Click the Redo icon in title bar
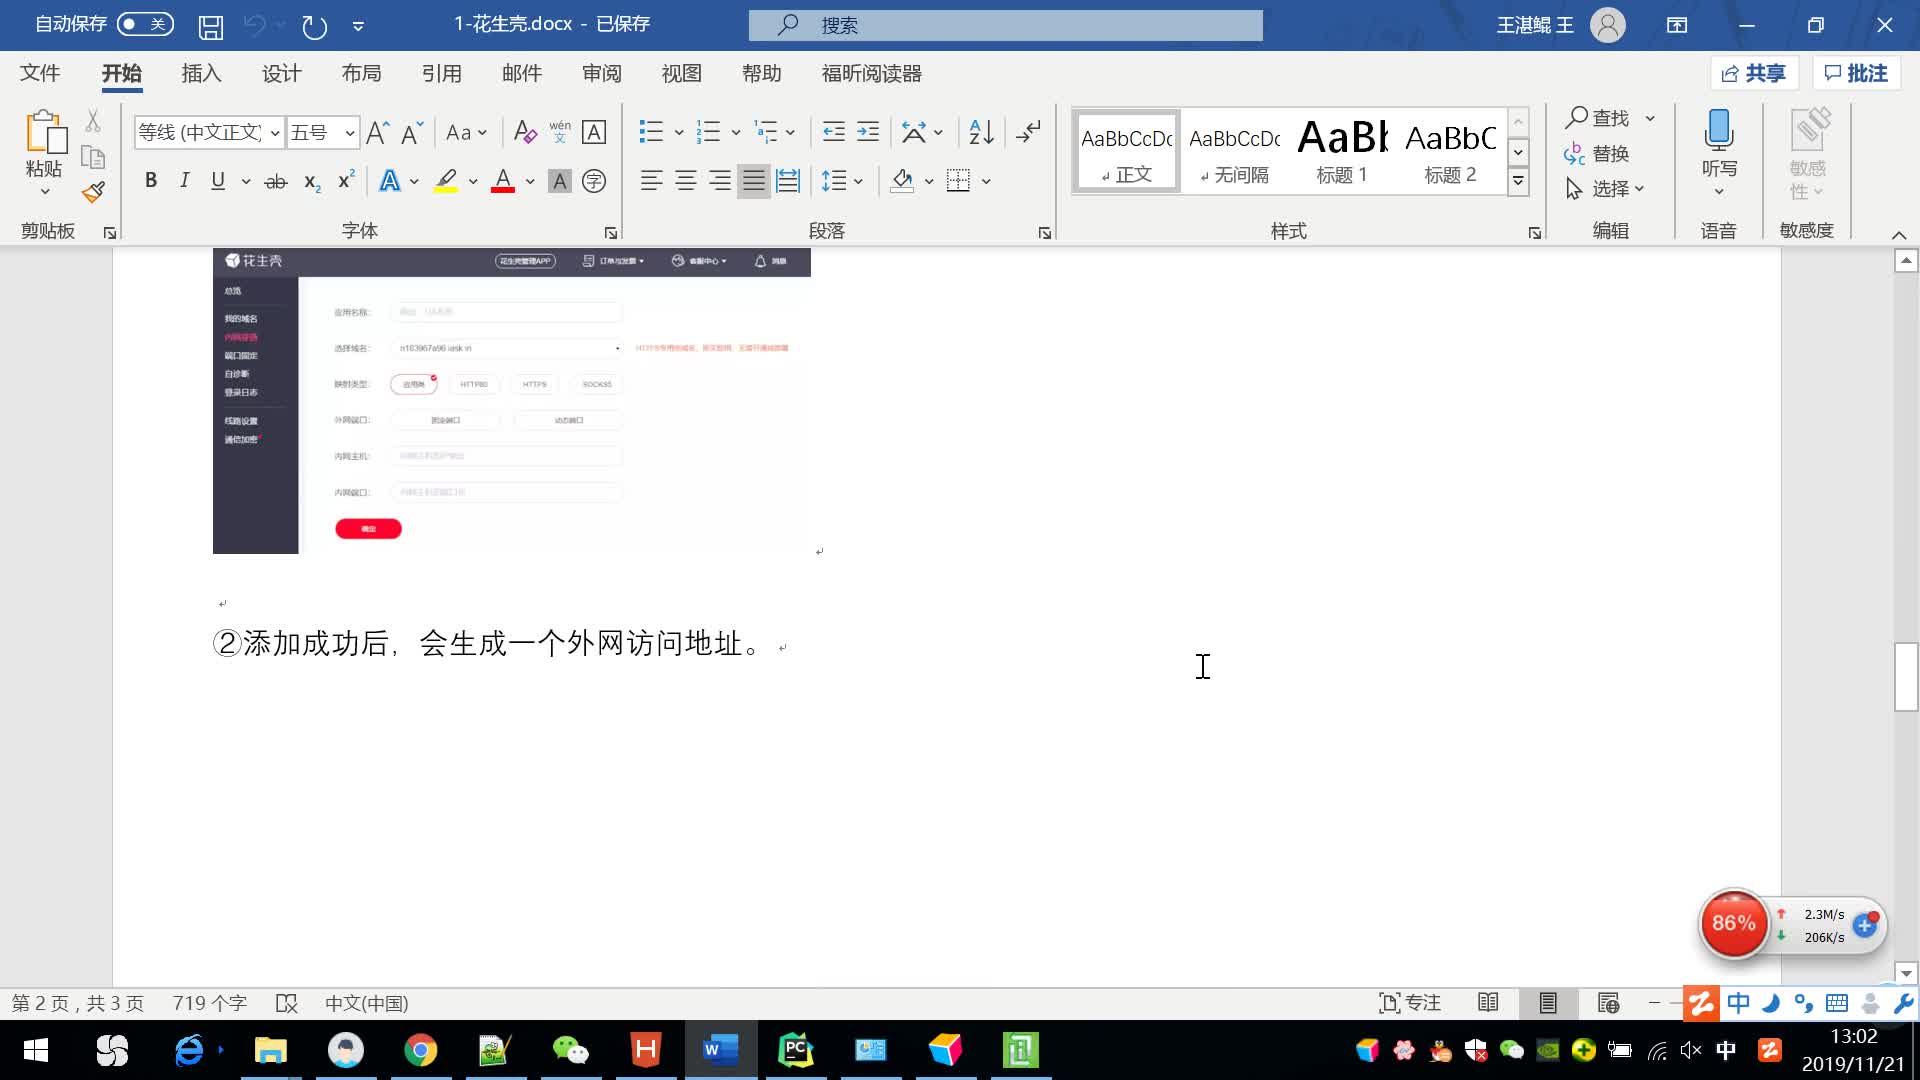The height and width of the screenshot is (1080, 1920). point(314,26)
